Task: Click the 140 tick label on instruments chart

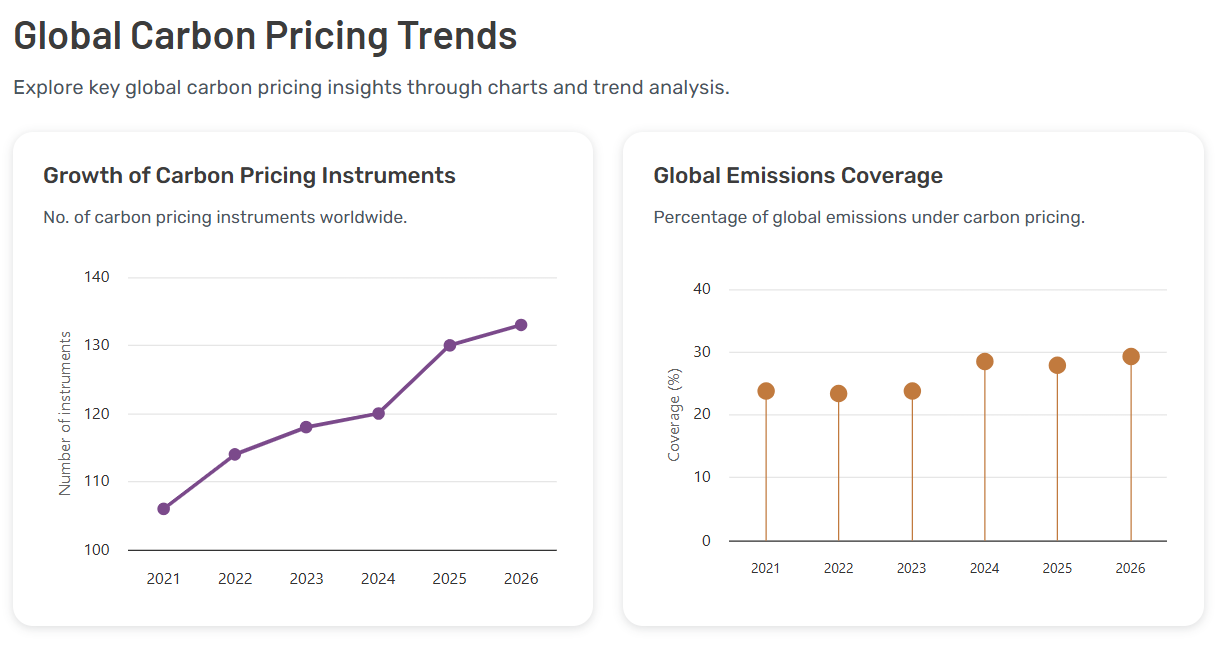Action: (98, 277)
